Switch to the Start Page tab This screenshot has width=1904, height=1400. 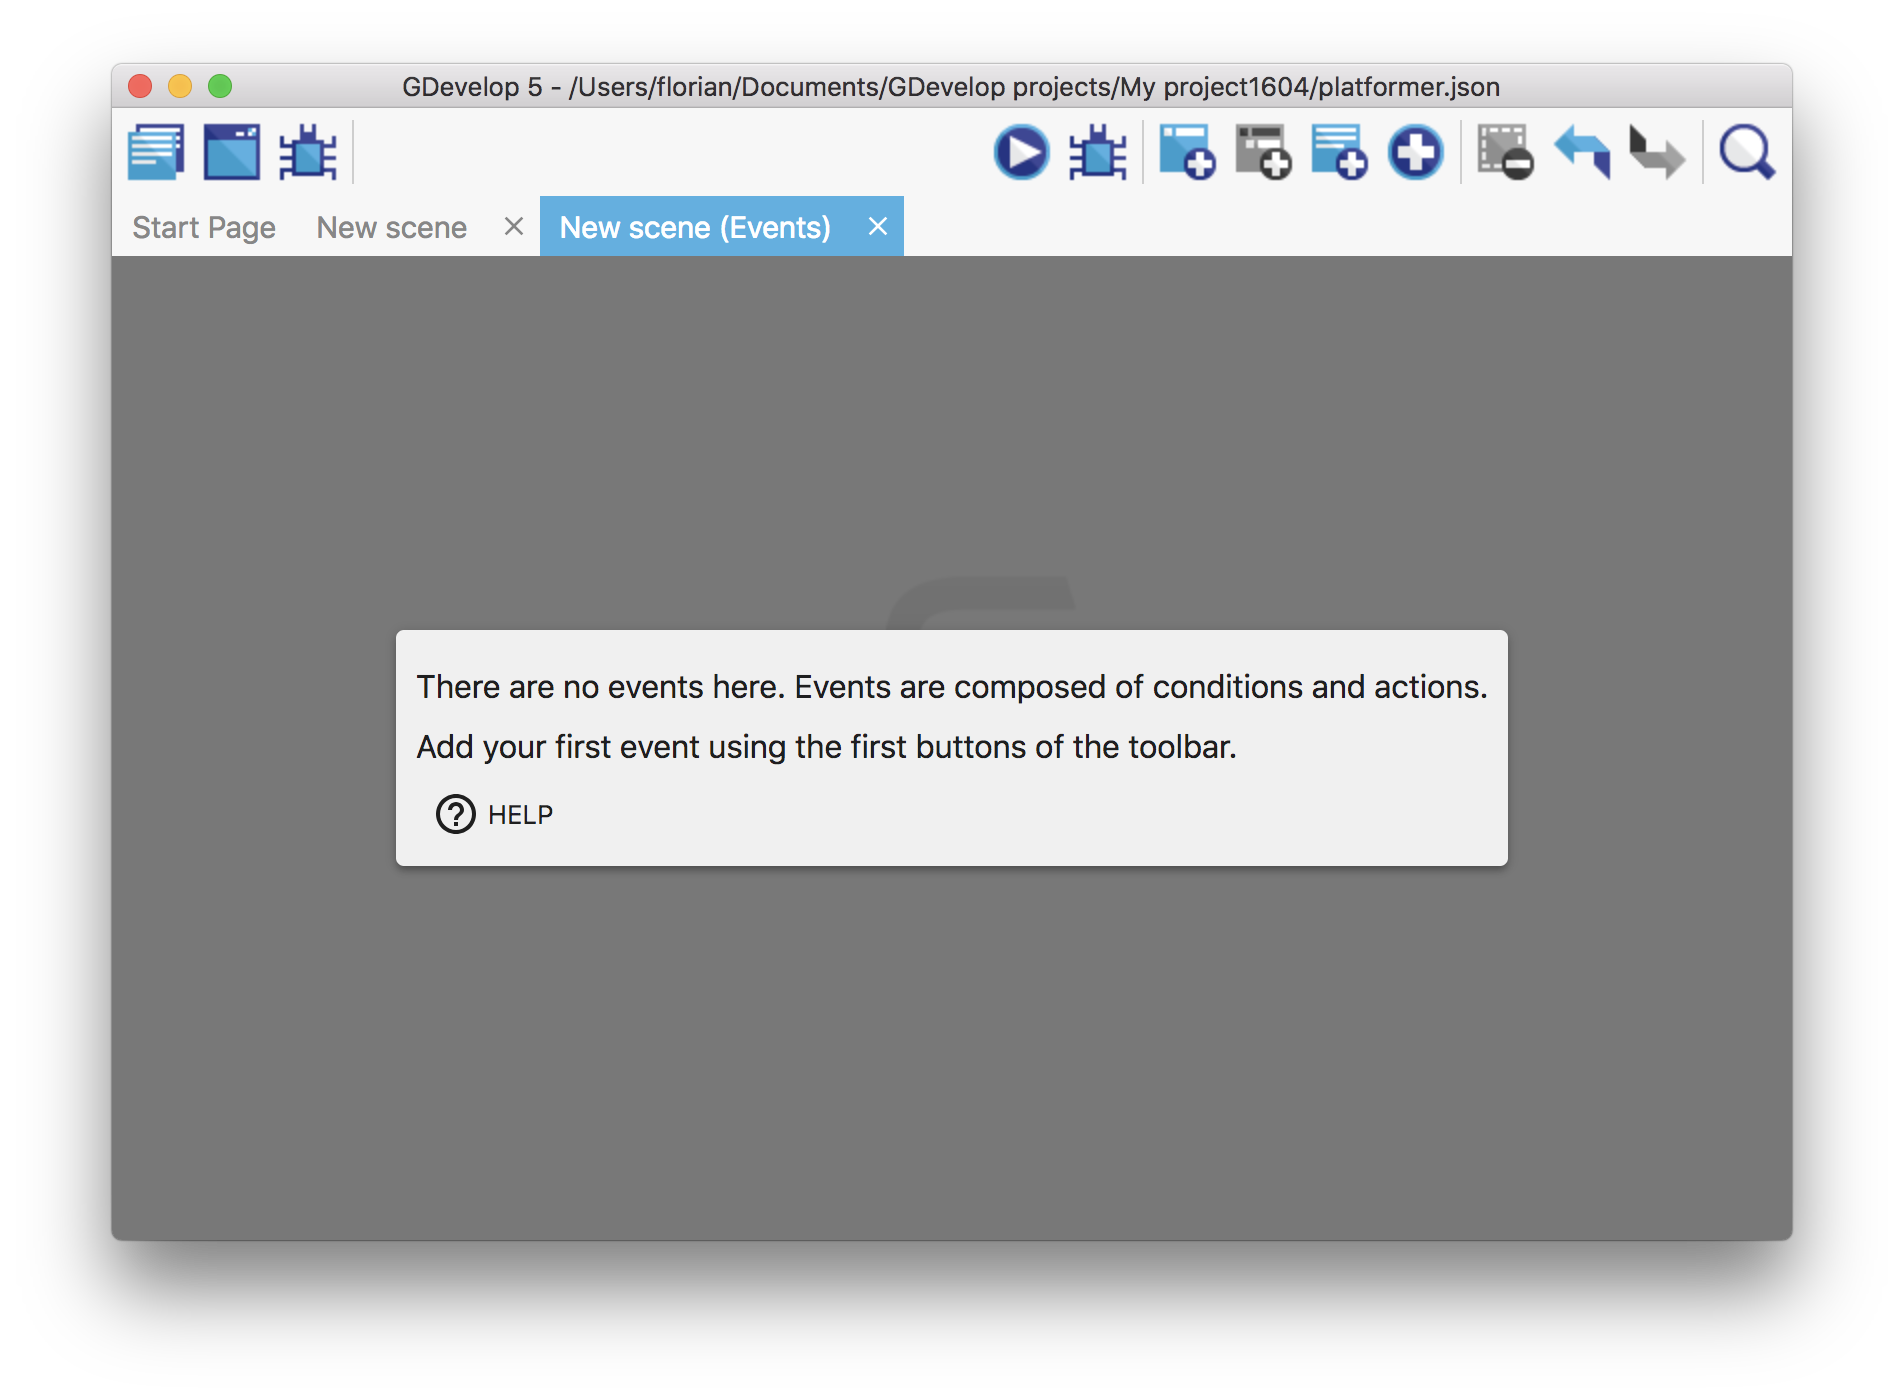coord(204,227)
